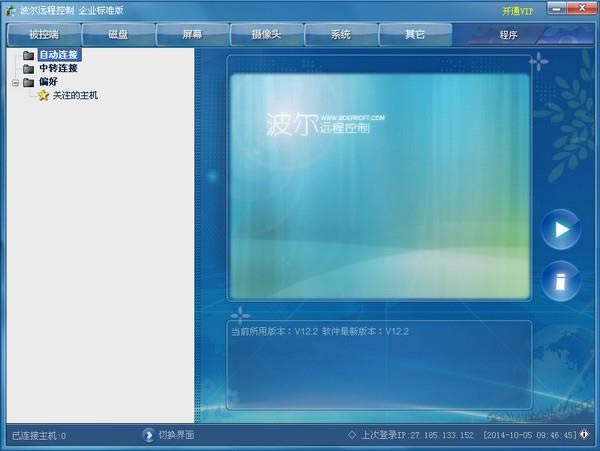Click the folder icon of 偏好
The image size is (600, 451).
click(28, 82)
